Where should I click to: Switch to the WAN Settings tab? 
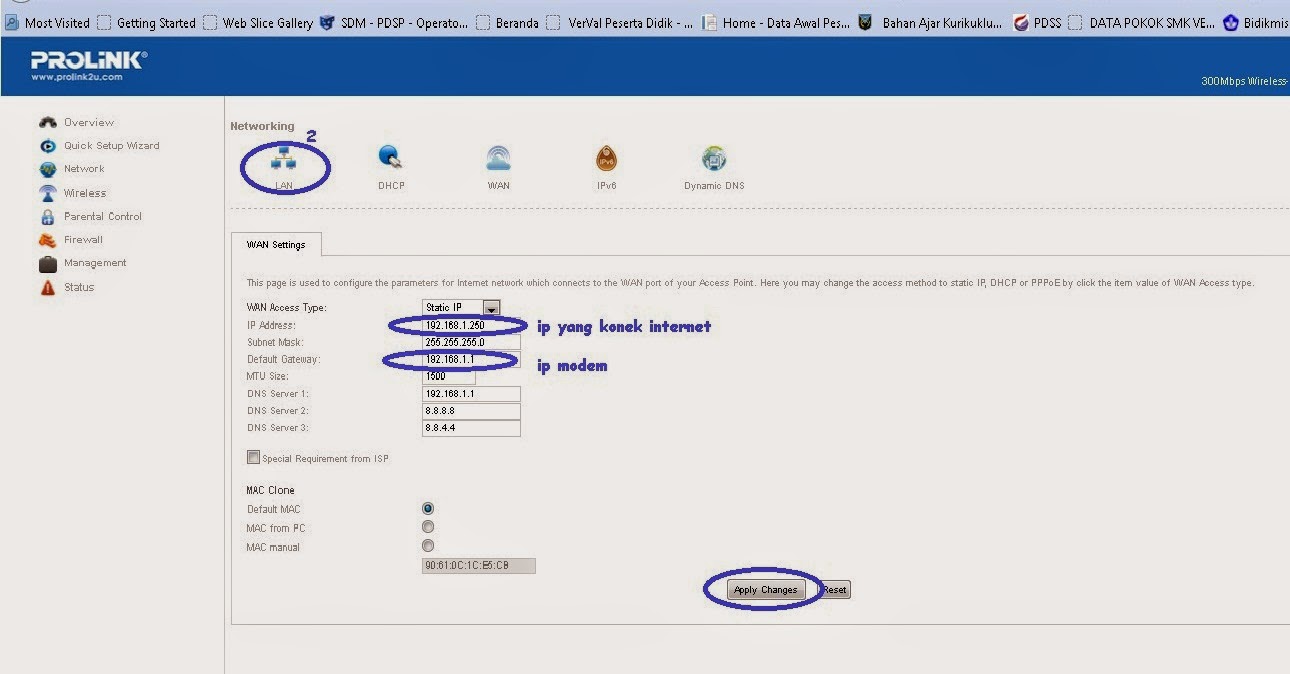275,243
